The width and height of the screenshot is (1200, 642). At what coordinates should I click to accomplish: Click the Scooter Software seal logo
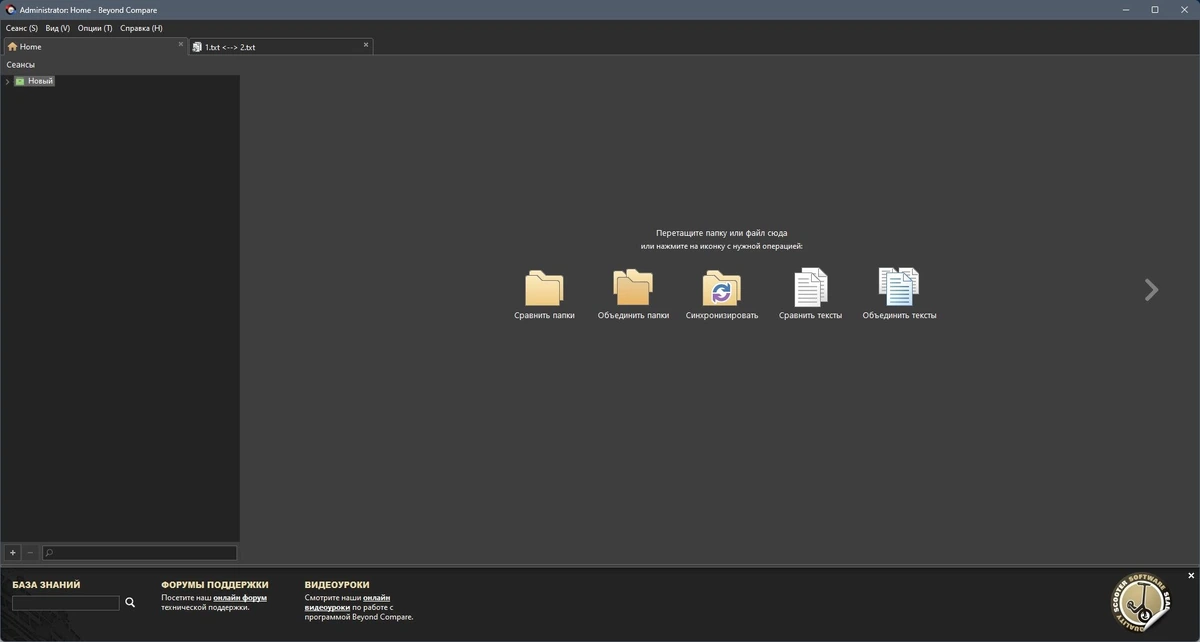[x=1140, y=603]
